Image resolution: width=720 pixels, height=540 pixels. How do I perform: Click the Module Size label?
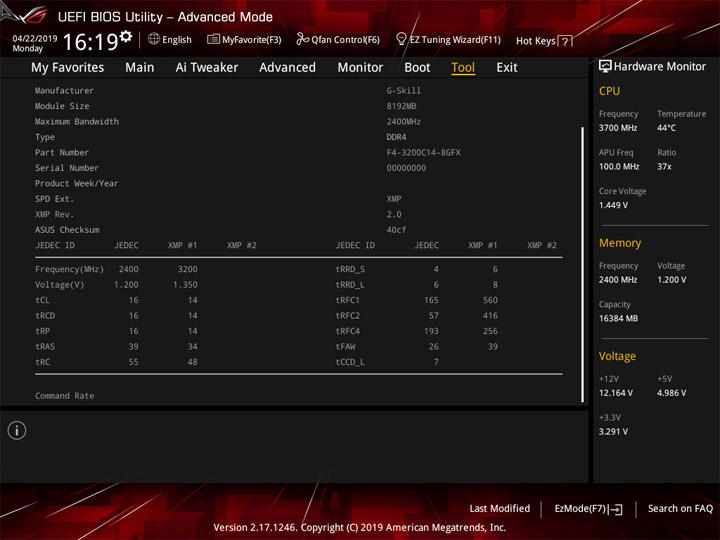pos(62,106)
